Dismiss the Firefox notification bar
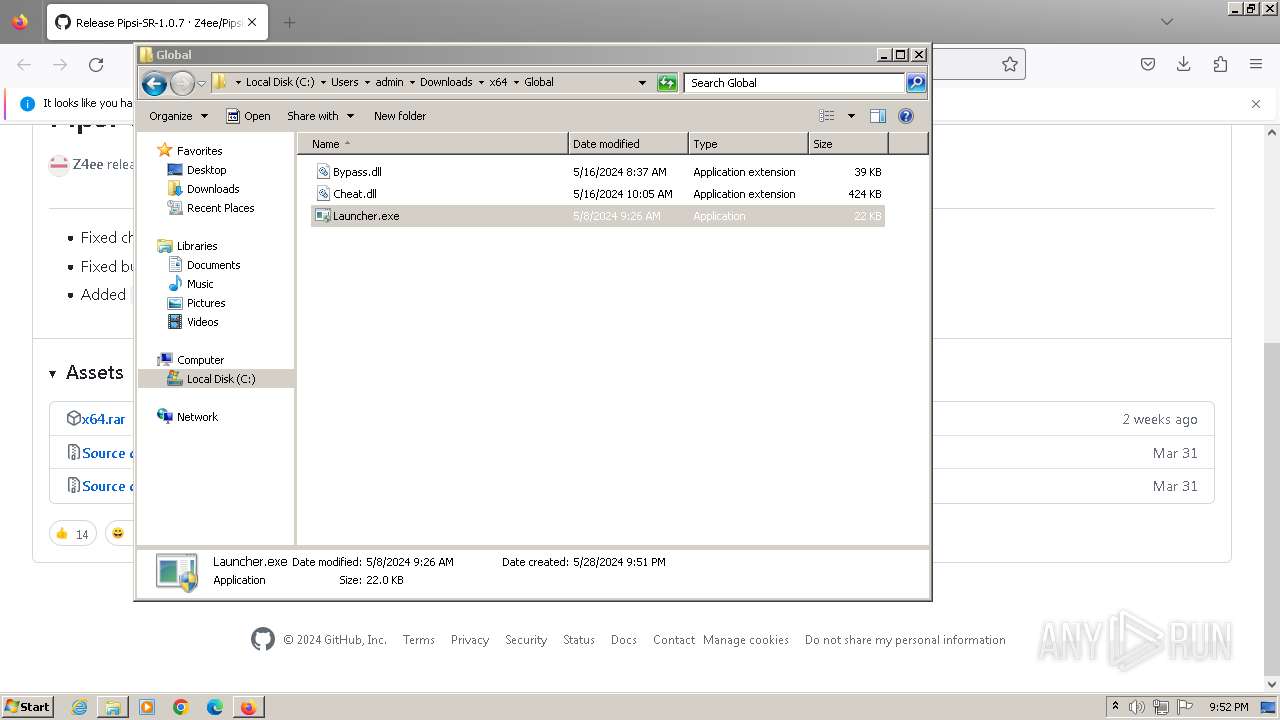Screen dimensions: 1280x720 1256,103
